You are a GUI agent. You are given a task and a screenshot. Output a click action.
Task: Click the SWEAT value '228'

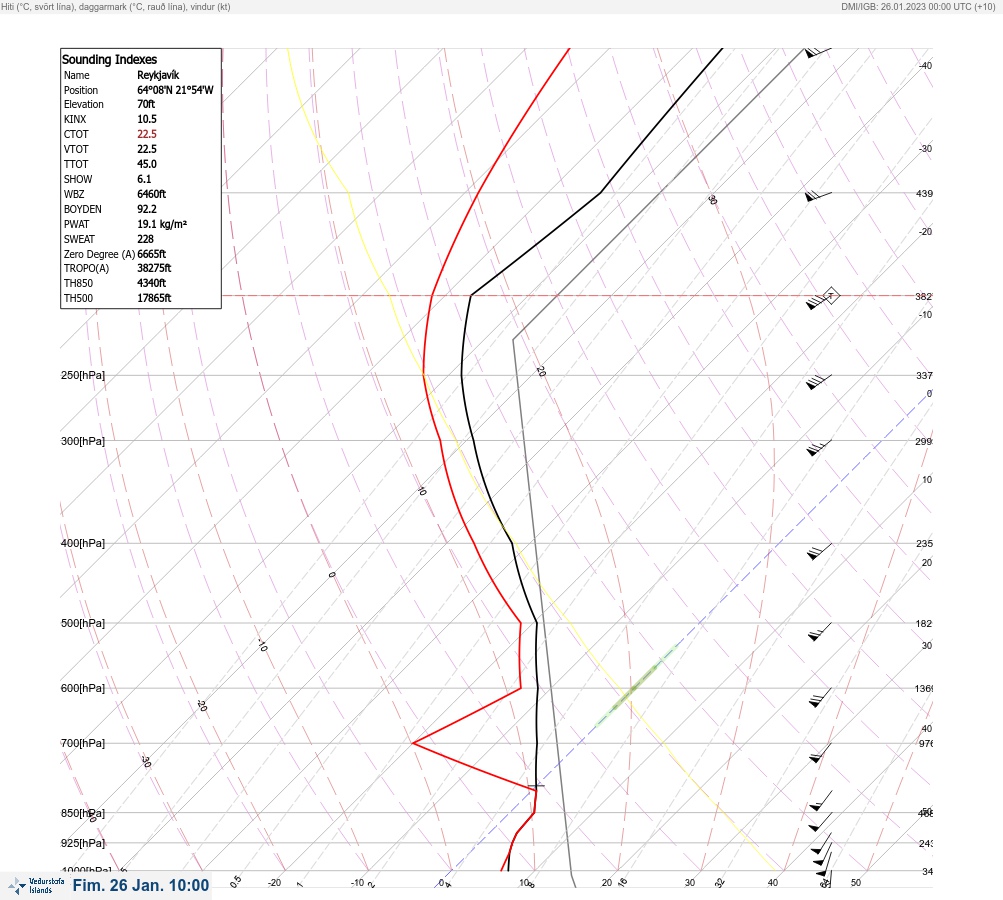(x=145, y=239)
